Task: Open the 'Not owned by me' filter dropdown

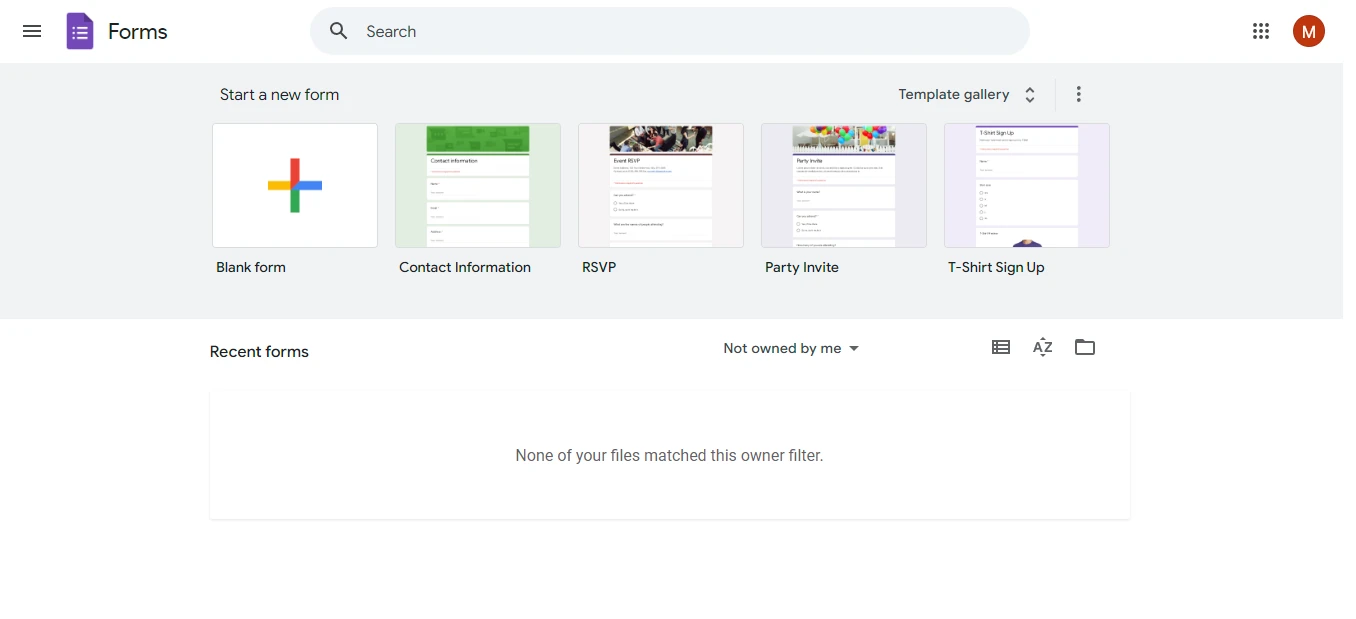Action: pyautogui.click(x=790, y=347)
